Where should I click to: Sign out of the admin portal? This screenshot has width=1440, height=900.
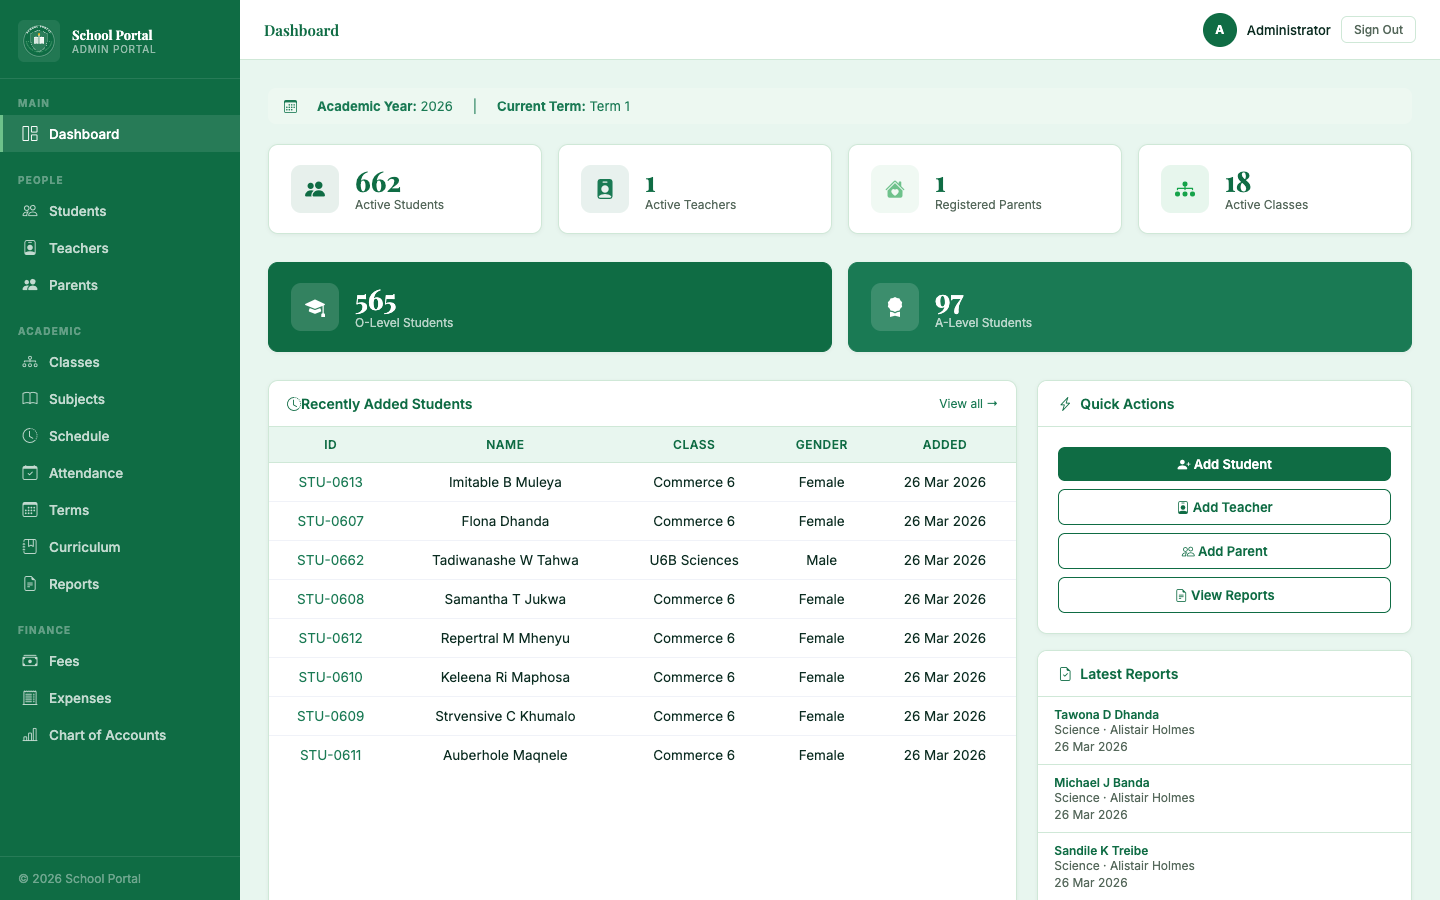tap(1377, 30)
